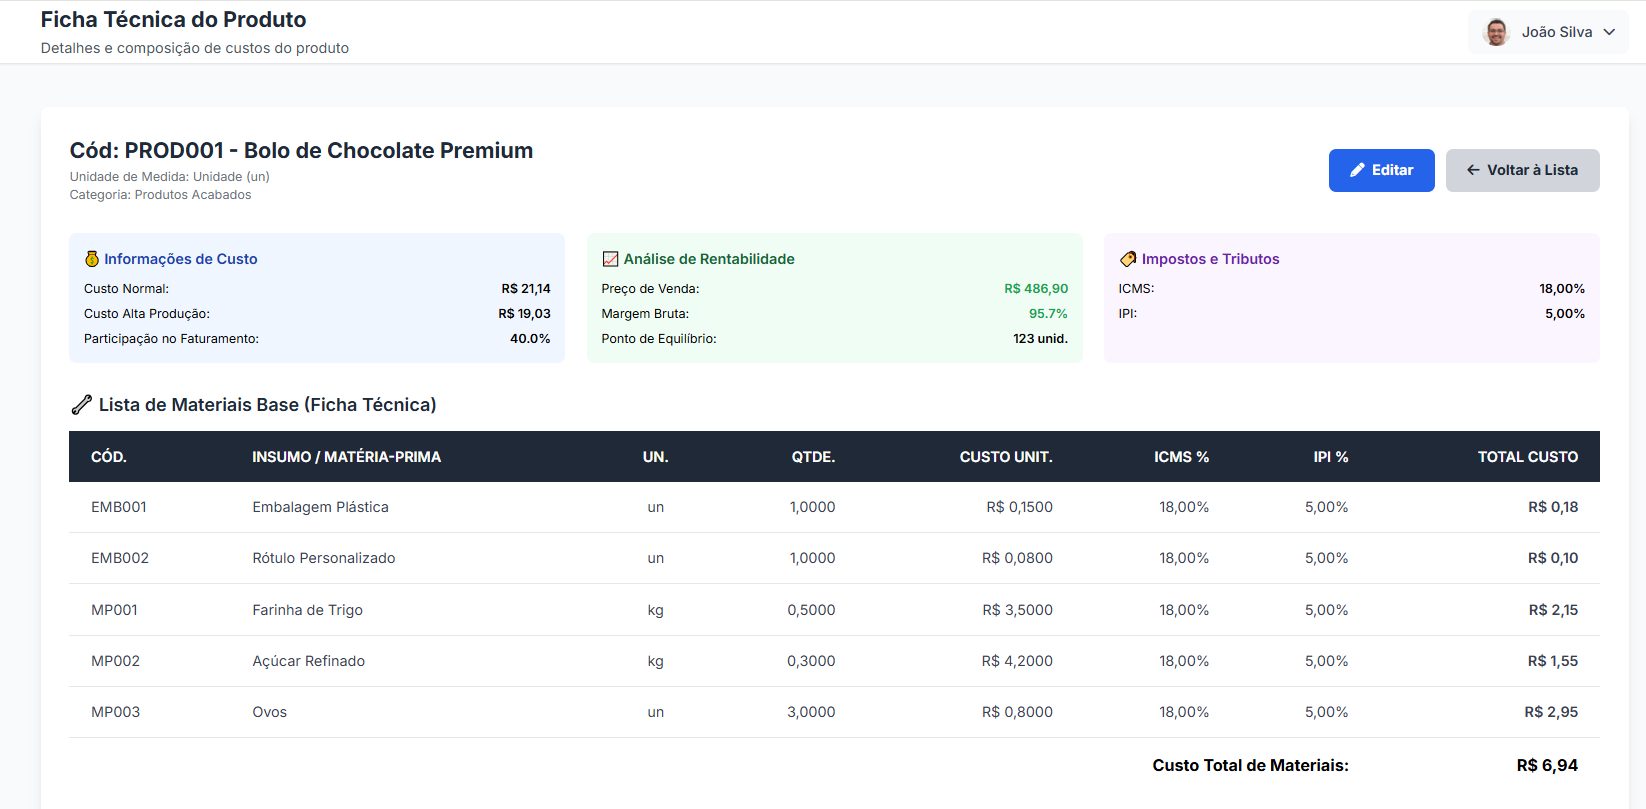Click the QTDE. column header

(x=813, y=457)
